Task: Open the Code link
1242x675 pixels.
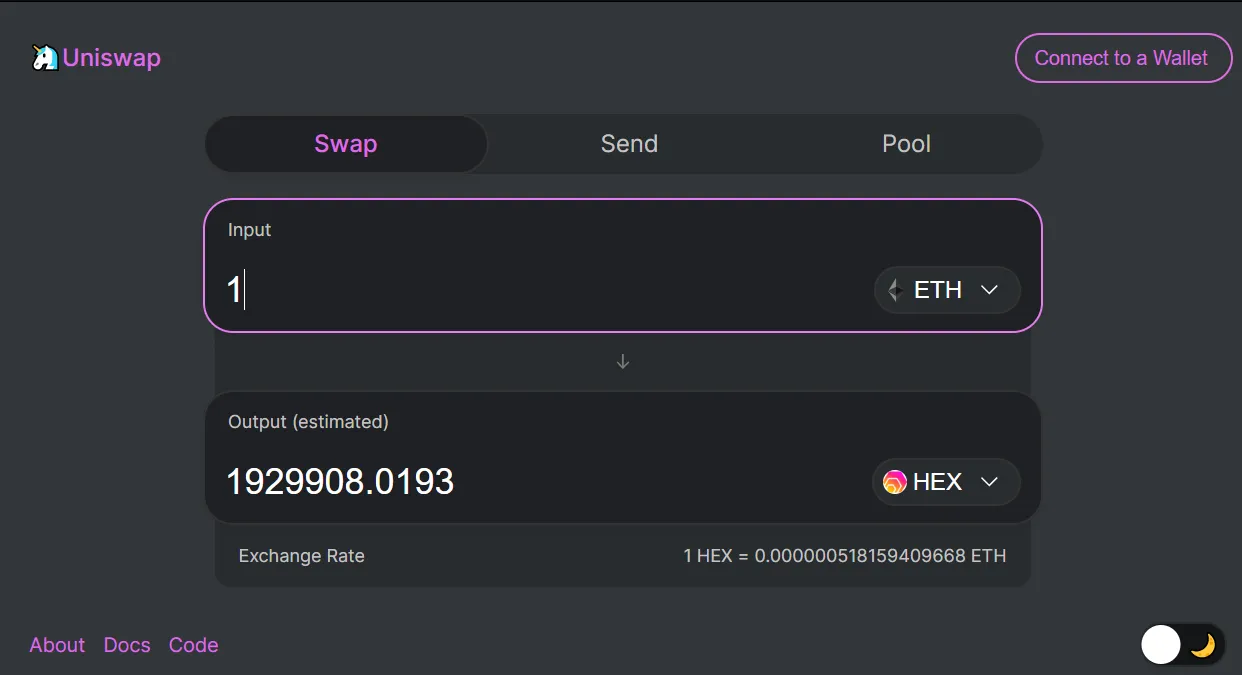Action: (194, 645)
